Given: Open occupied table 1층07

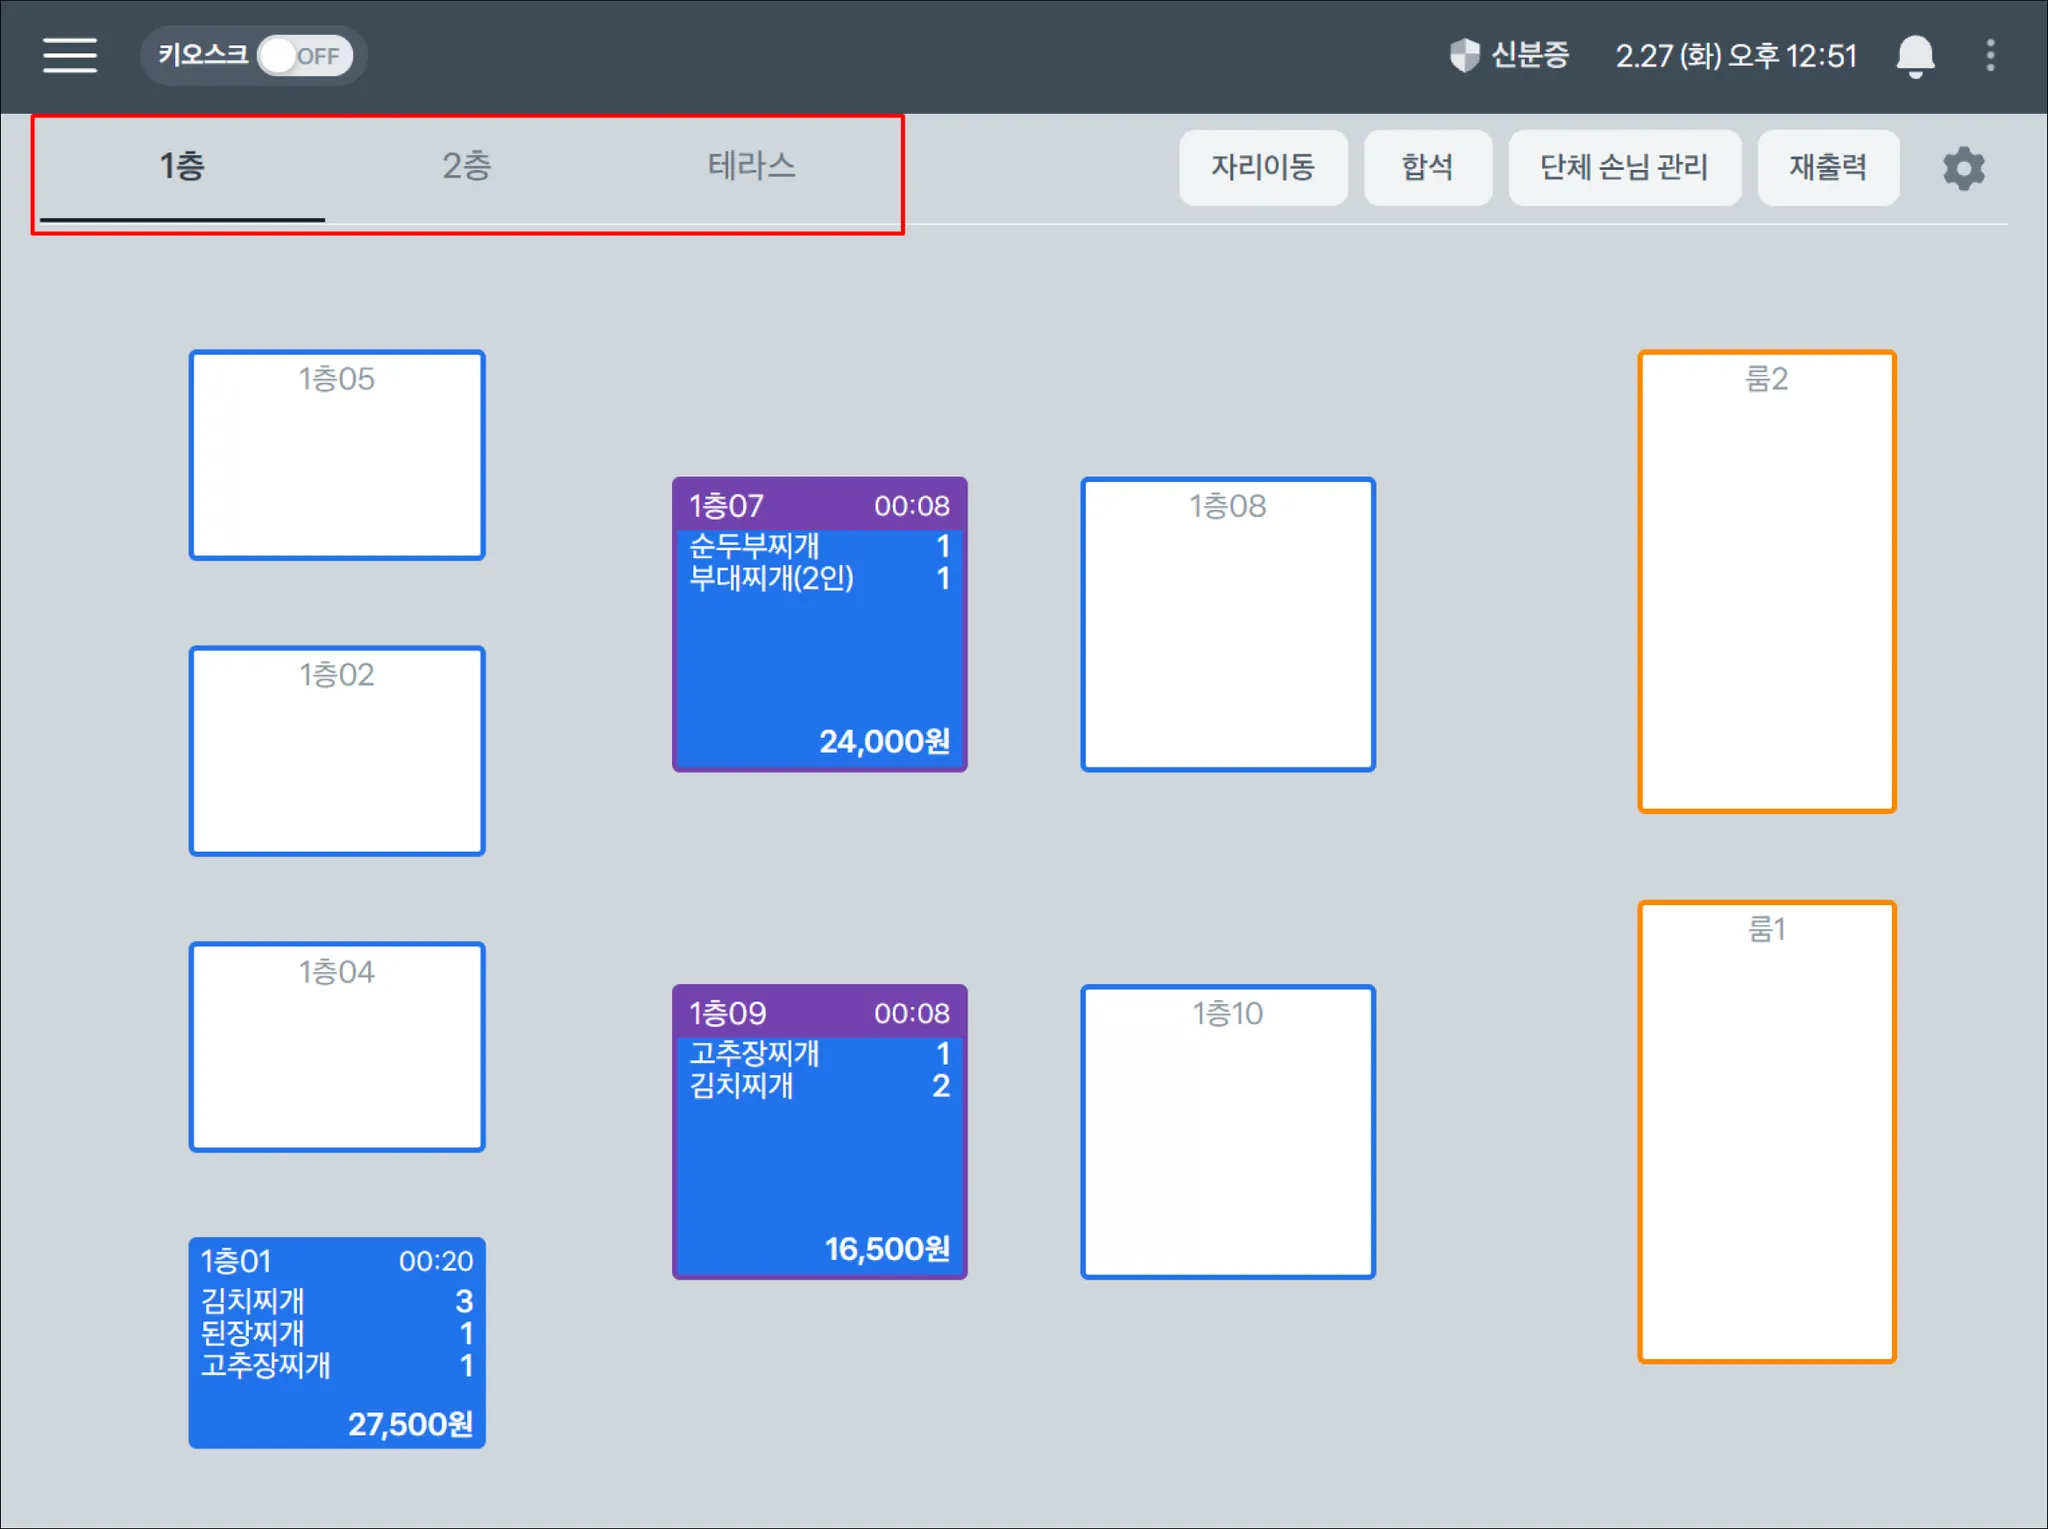Looking at the screenshot, I should pyautogui.click(x=819, y=625).
